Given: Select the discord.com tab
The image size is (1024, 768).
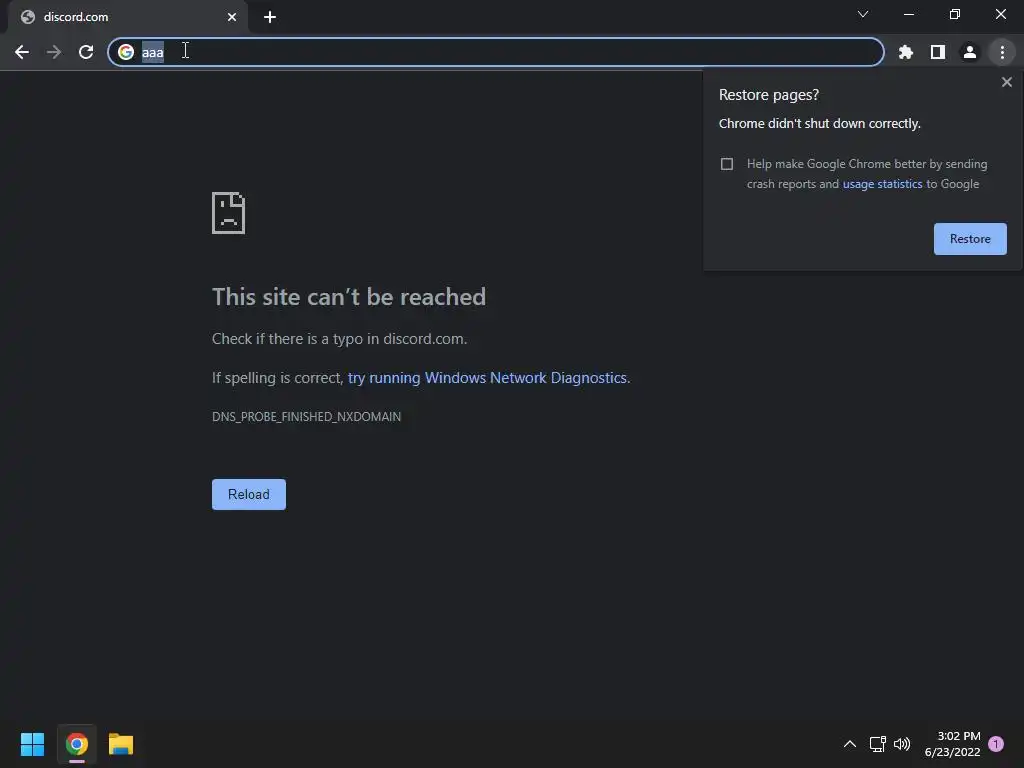Looking at the screenshot, I should click(127, 17).
